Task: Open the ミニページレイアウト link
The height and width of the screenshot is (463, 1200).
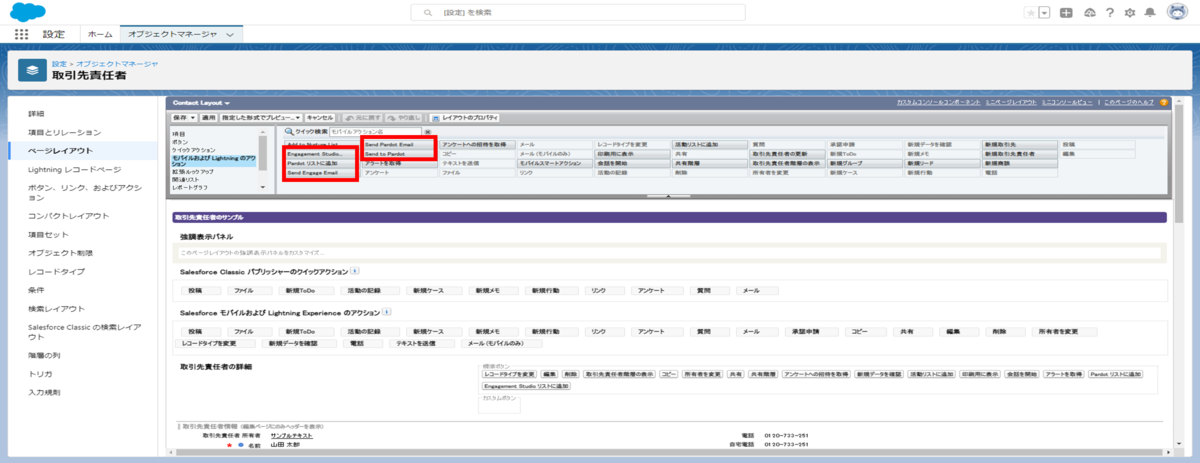Action: click(x=1010, y=103)
